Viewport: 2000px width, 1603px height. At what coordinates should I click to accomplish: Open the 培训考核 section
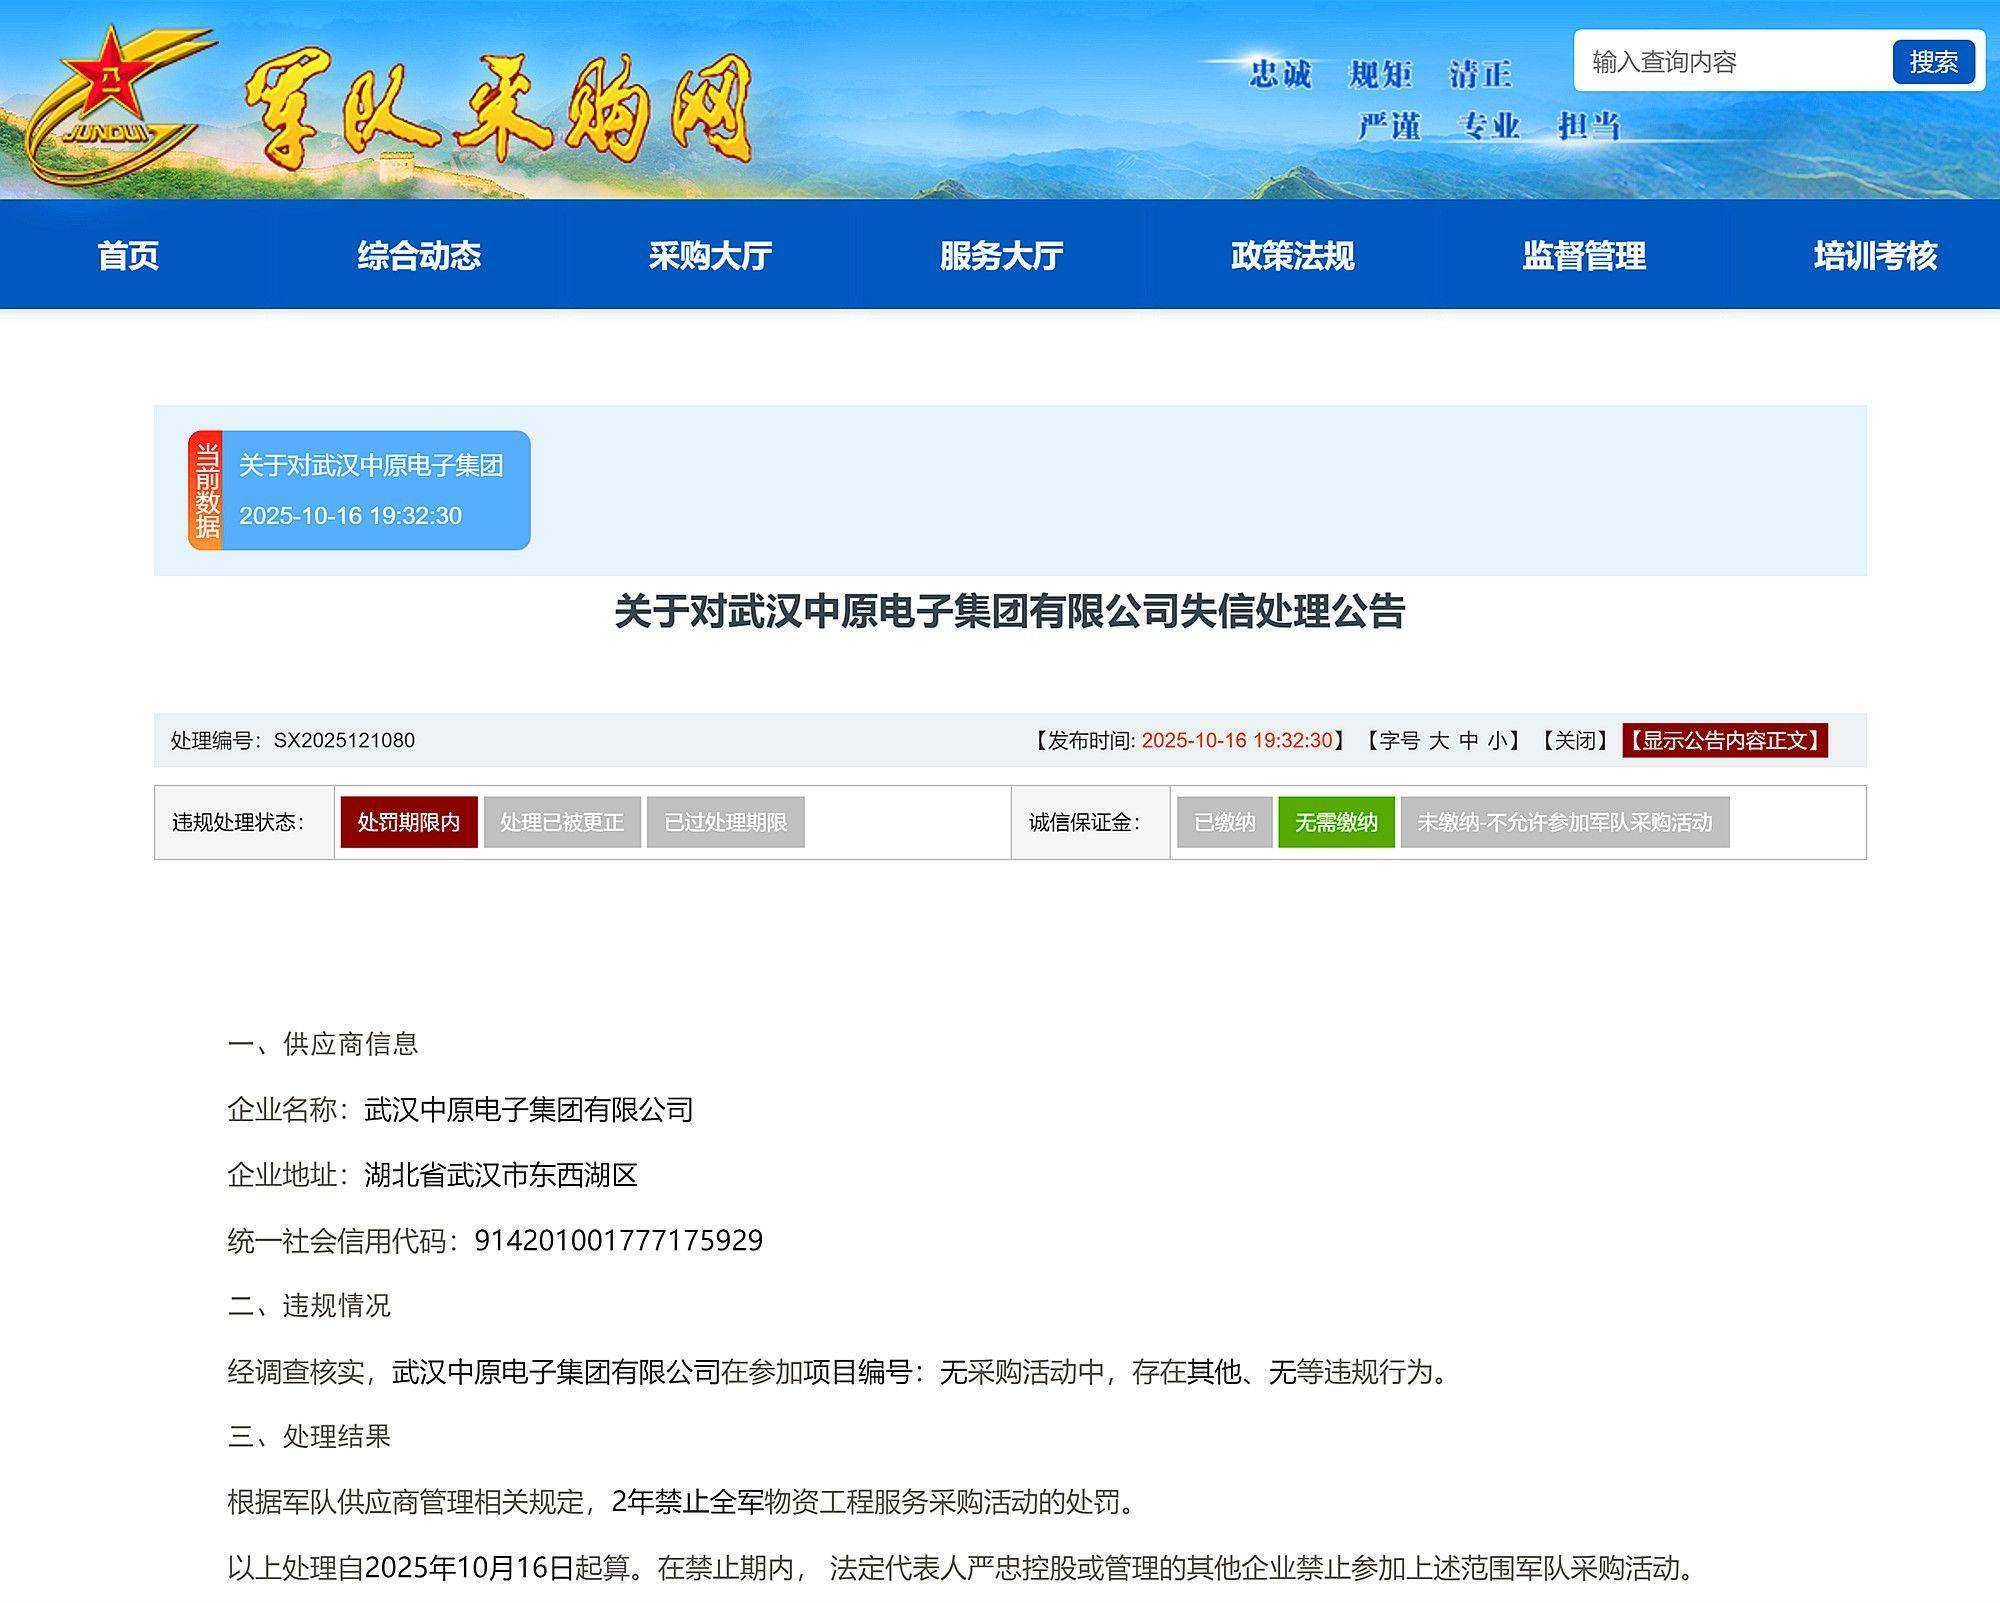click(x=1875, y=256)
